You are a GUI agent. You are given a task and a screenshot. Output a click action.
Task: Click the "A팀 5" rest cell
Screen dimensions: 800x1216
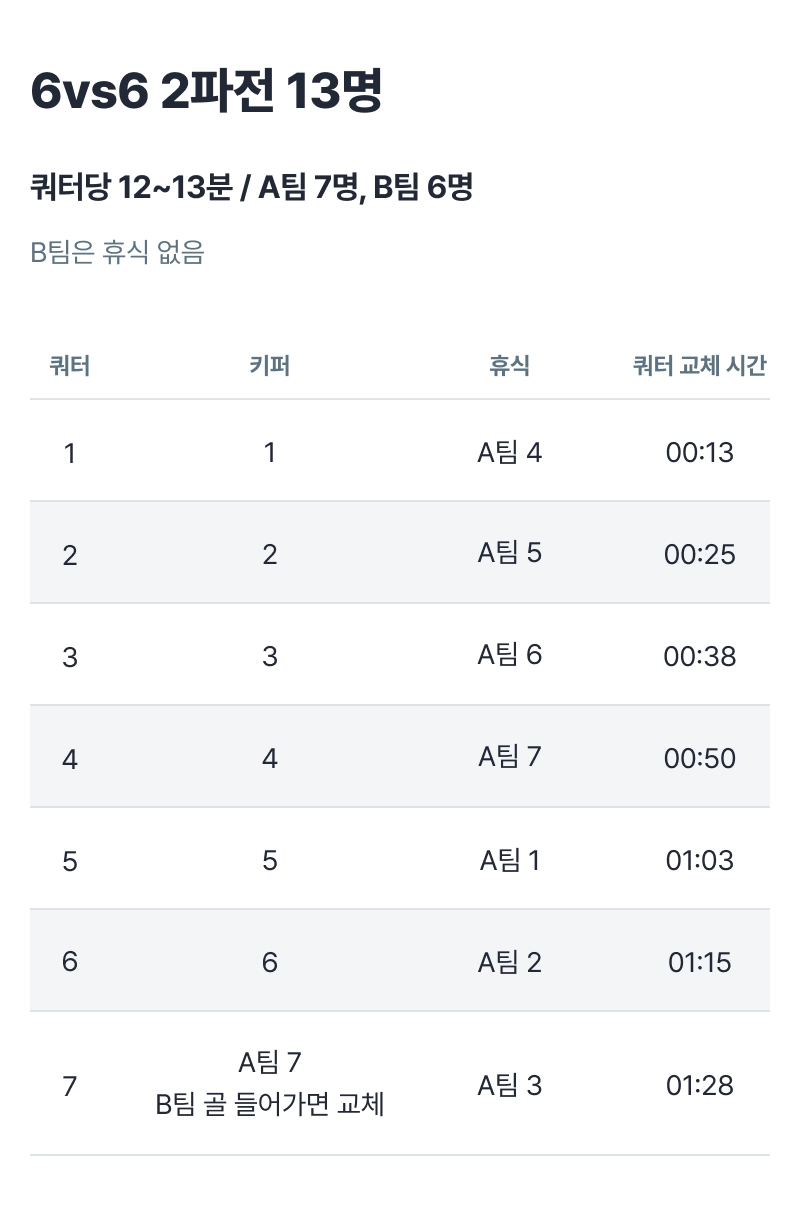(509, 553)
